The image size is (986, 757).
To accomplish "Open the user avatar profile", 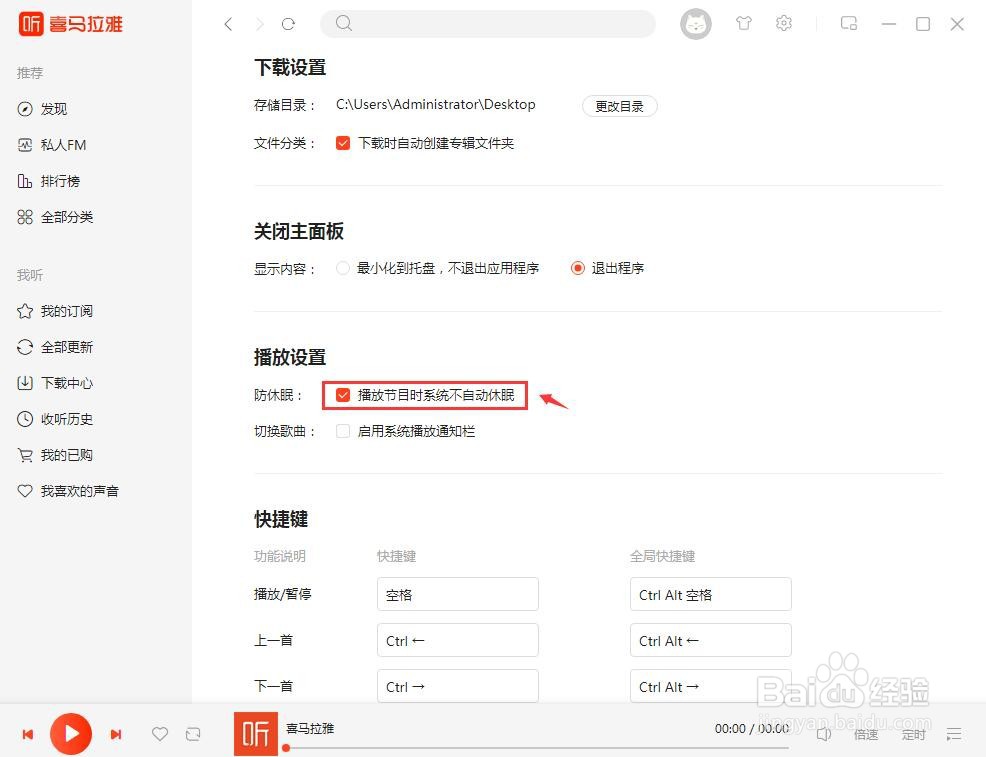I will coord(695,24).
